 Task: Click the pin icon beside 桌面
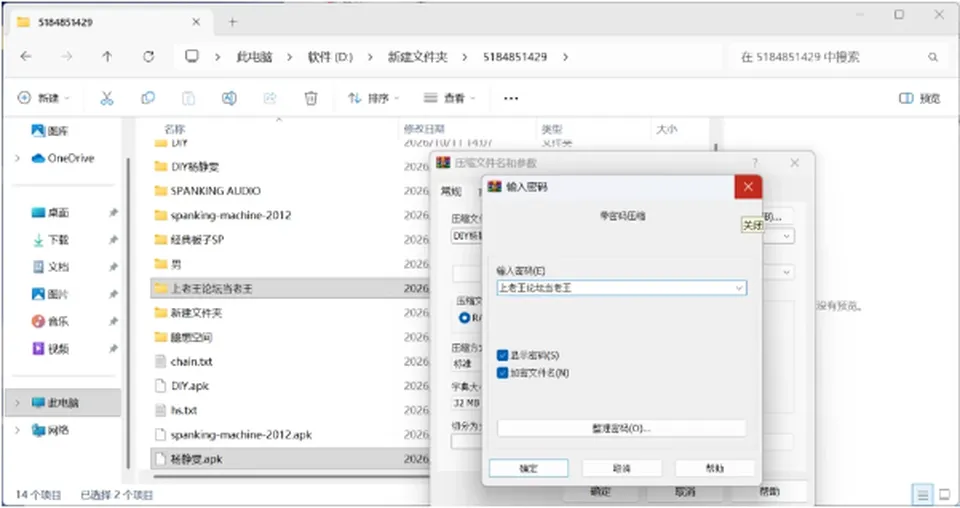[x=113, y=212]
